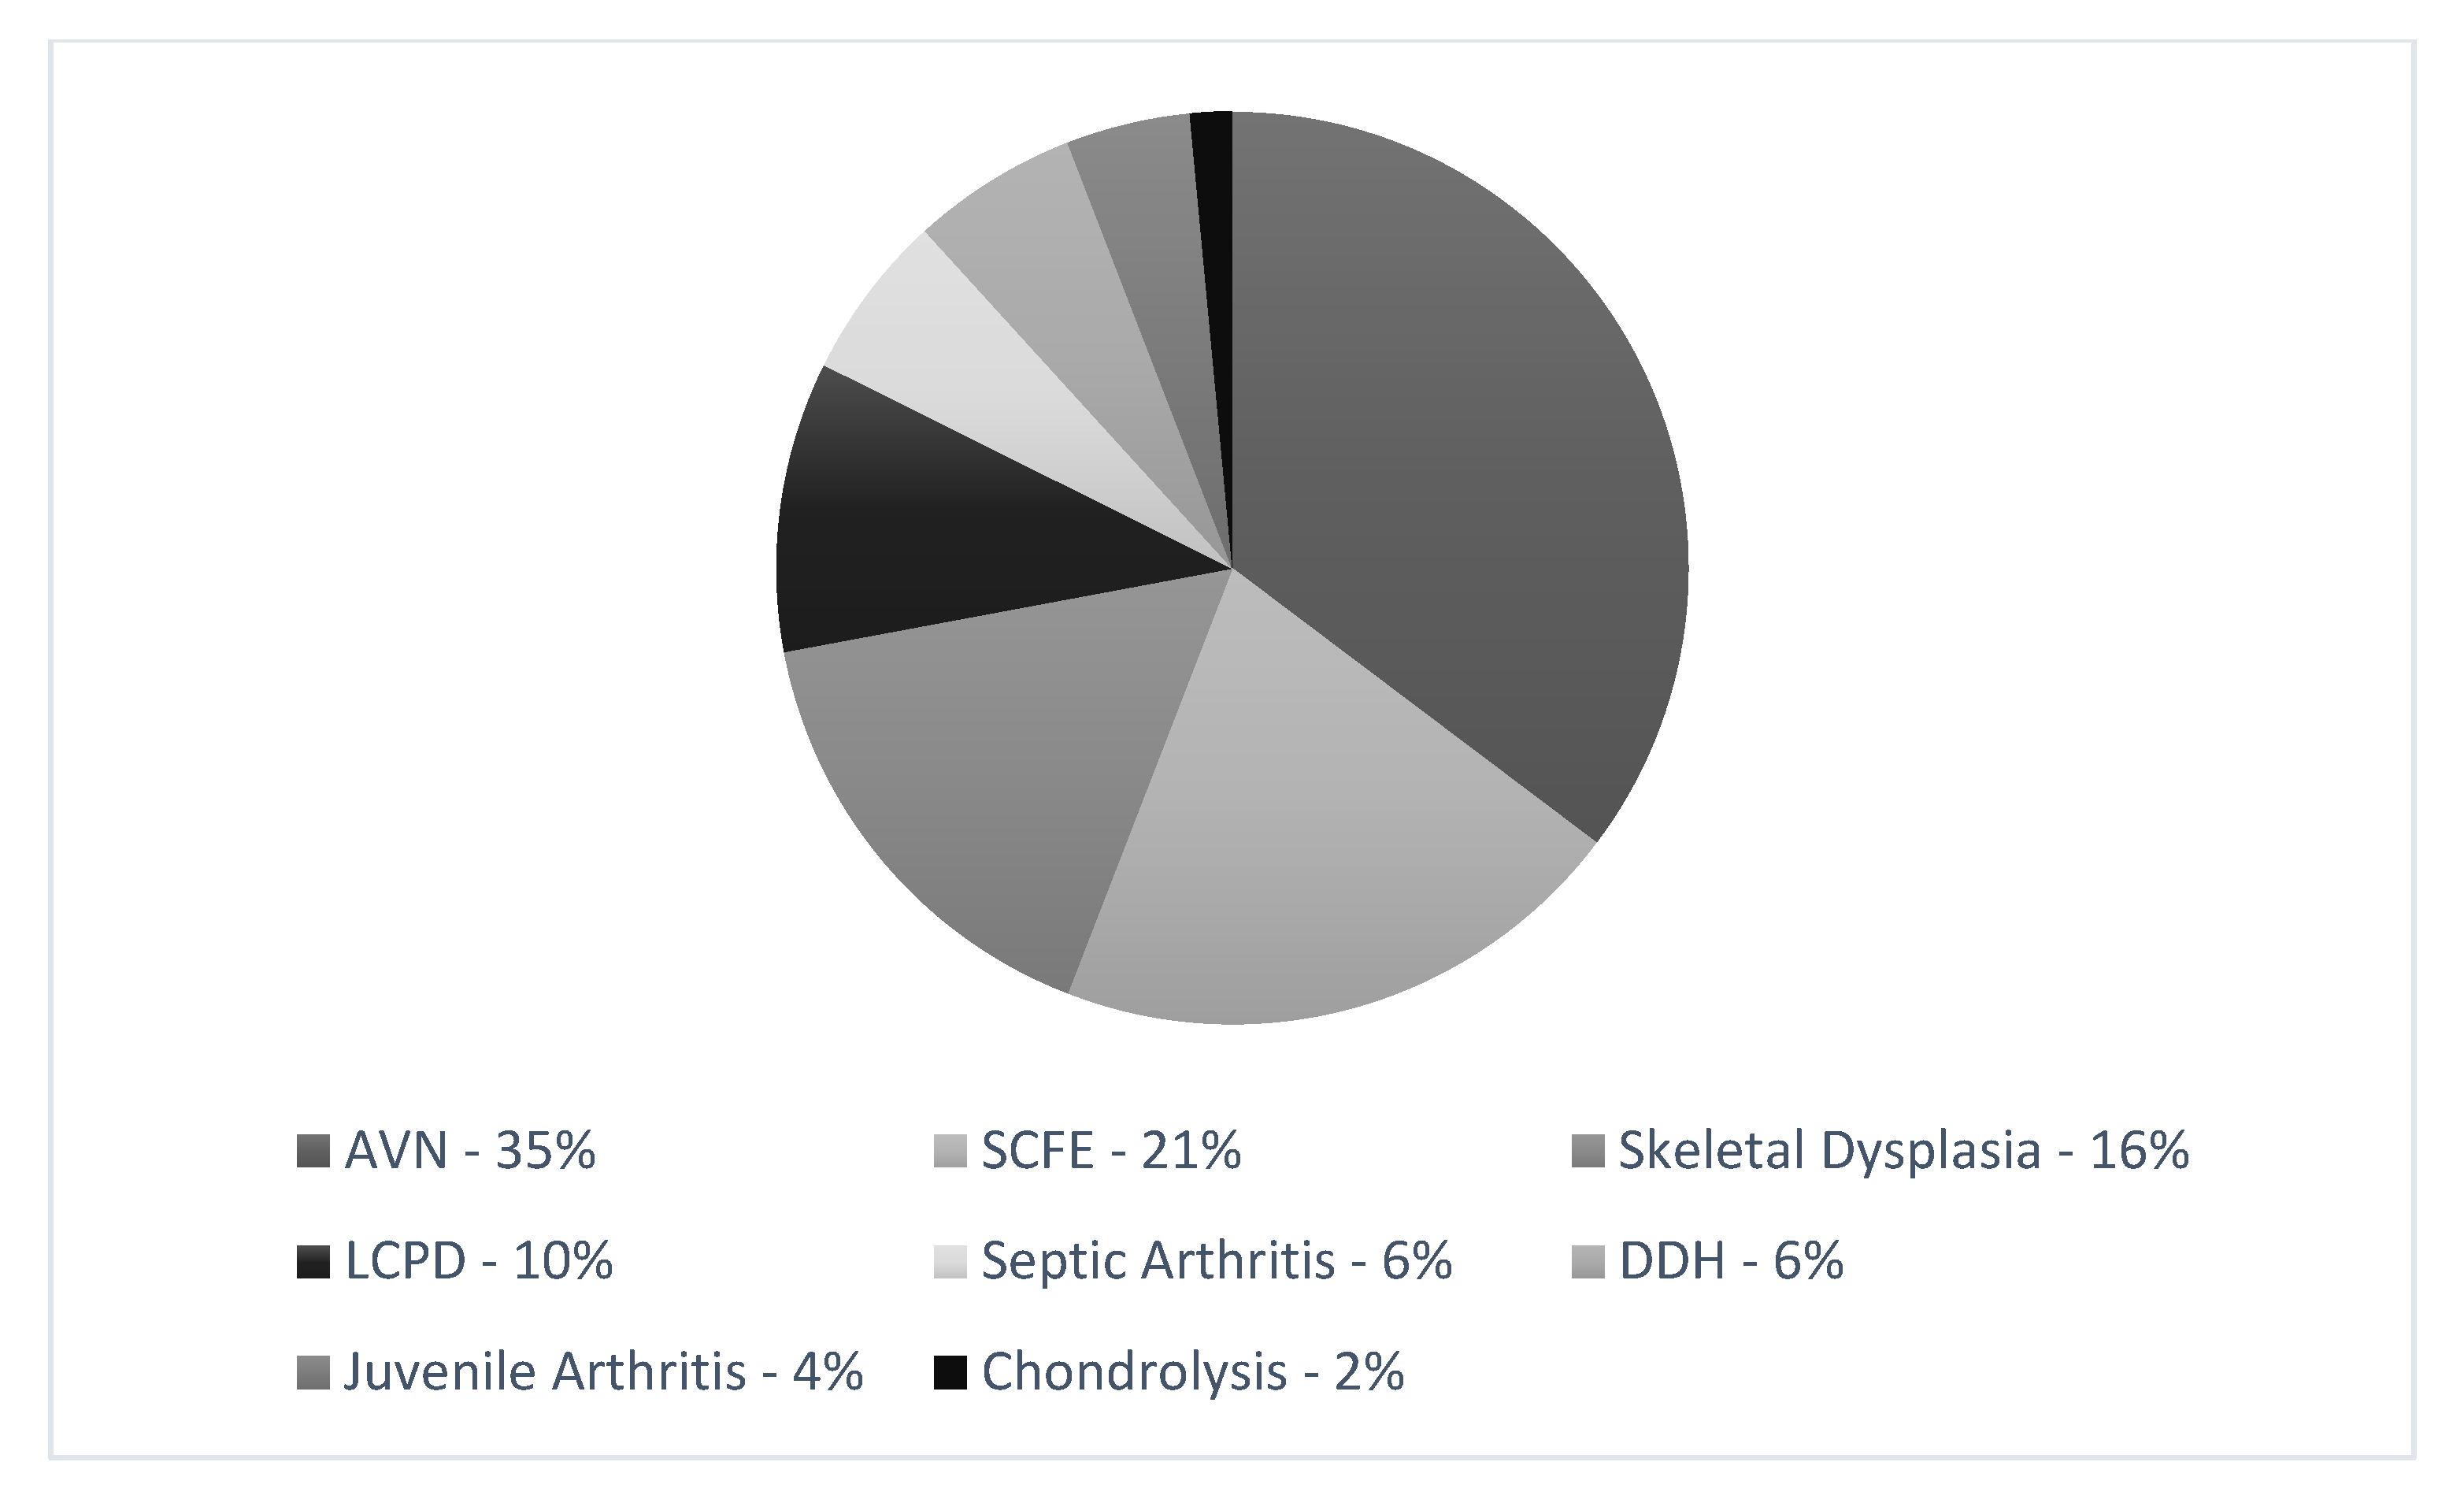
Task: Click the SCFE legend color swatch
Action: point(950,1151)
